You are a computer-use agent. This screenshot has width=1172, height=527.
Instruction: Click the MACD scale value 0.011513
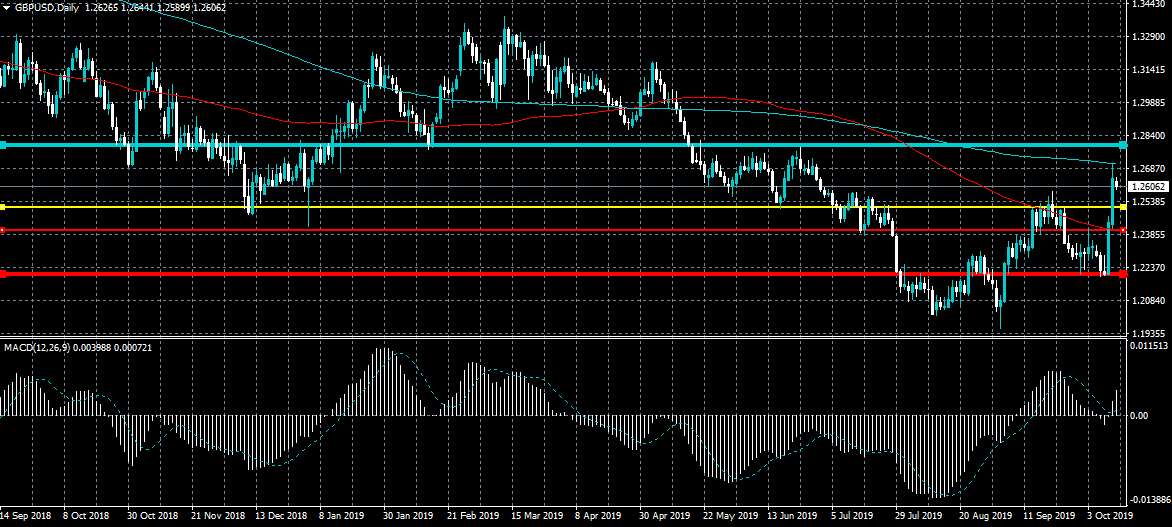click(1150, 346)
